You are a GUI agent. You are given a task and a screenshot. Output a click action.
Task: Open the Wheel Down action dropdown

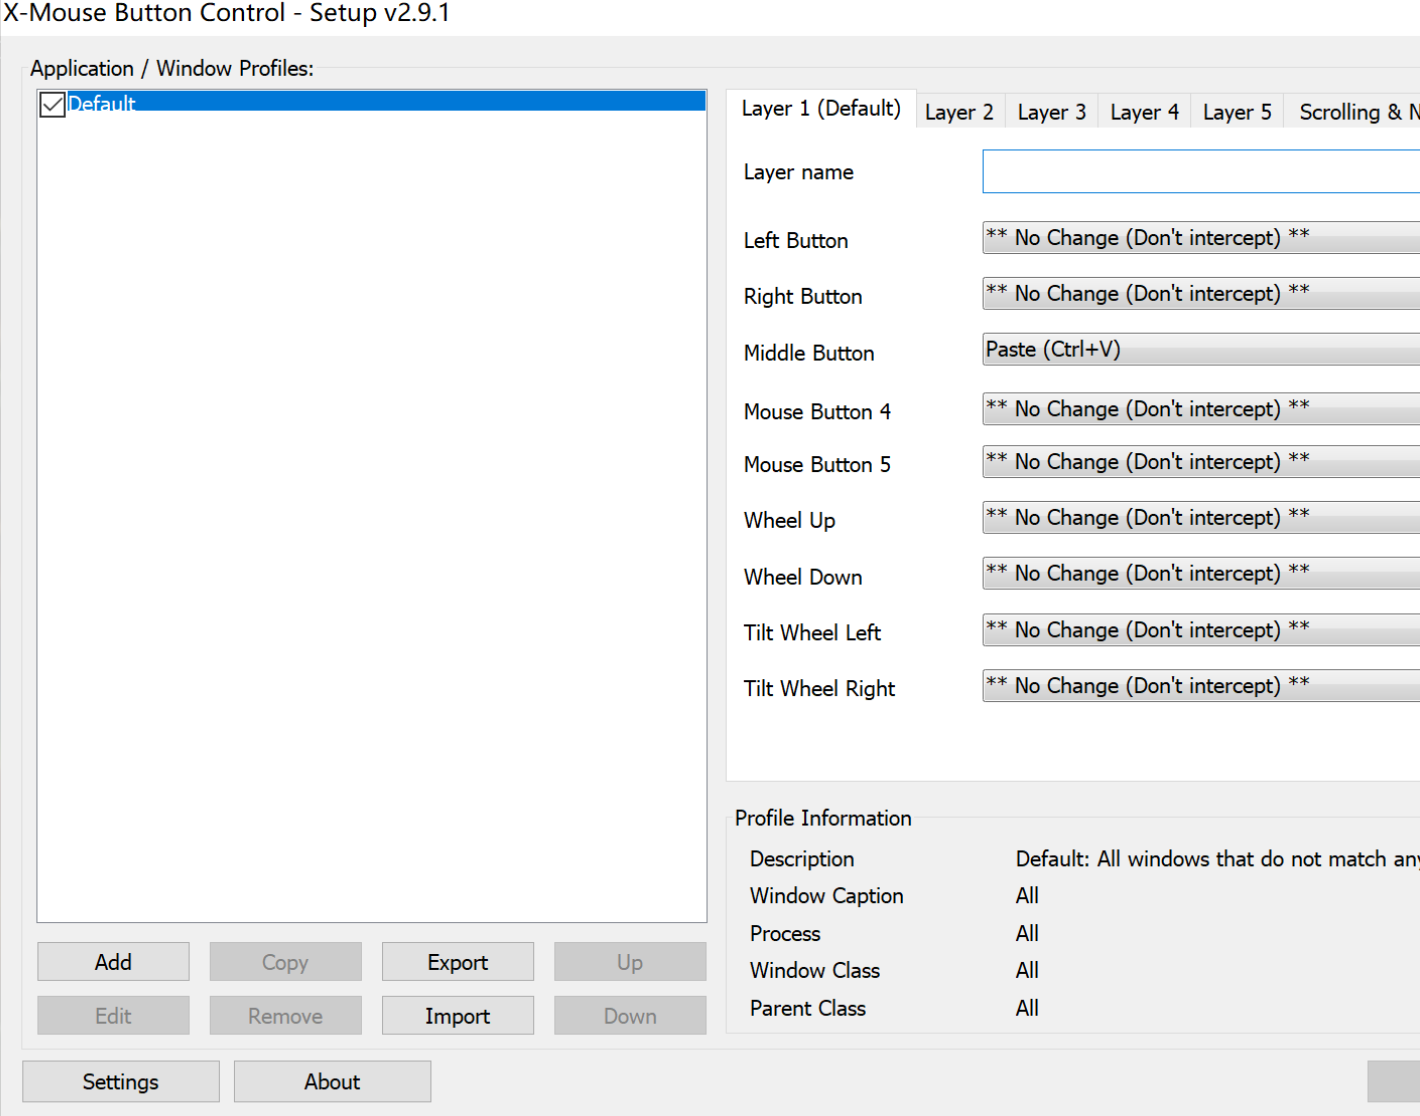click(x=1201, y=574)
